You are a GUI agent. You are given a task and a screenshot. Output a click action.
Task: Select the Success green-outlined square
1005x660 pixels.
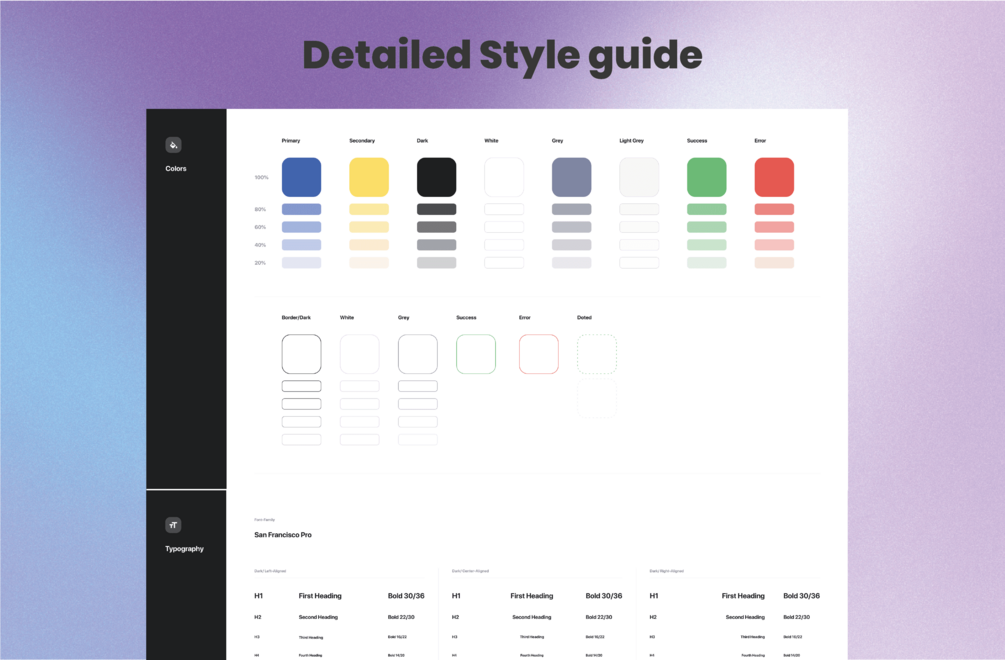click(x=476, y=354)
